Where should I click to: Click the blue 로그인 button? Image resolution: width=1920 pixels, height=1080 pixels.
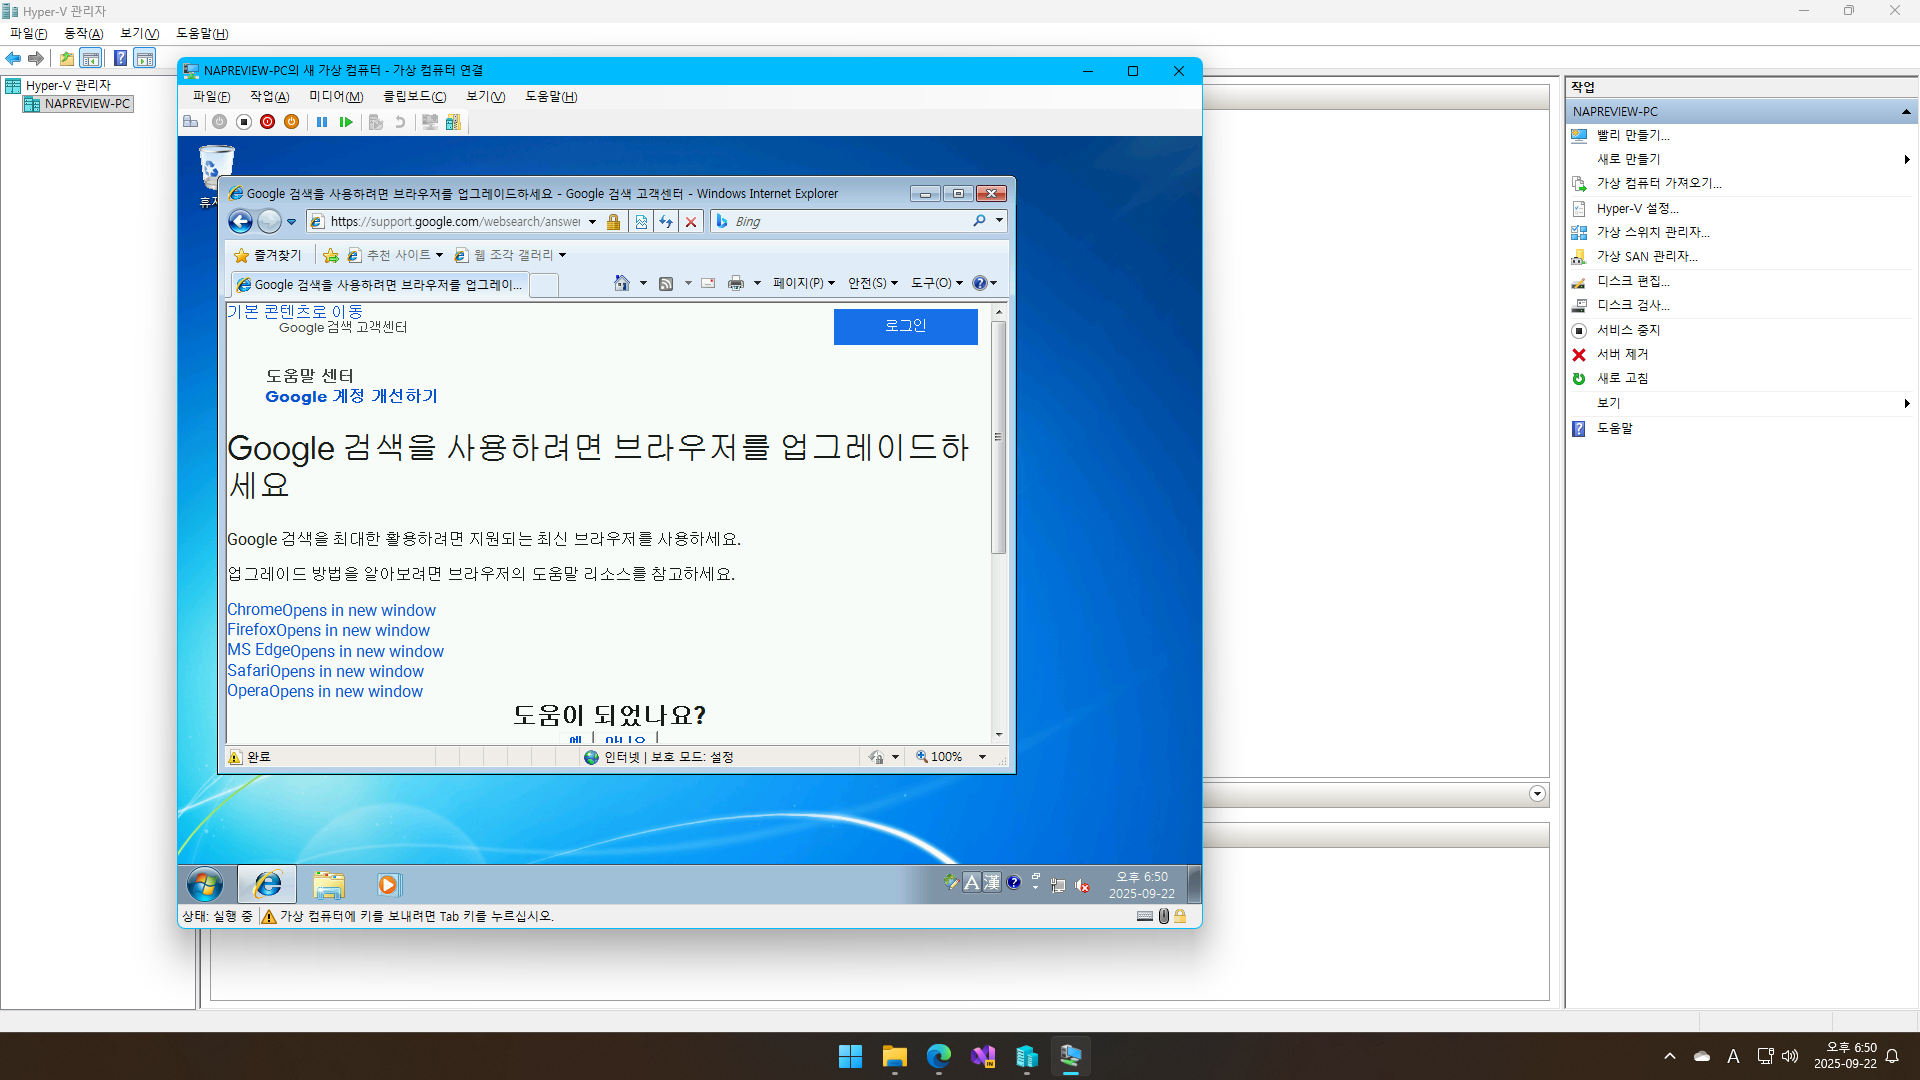pyautogui.click(x=906, y=326)
